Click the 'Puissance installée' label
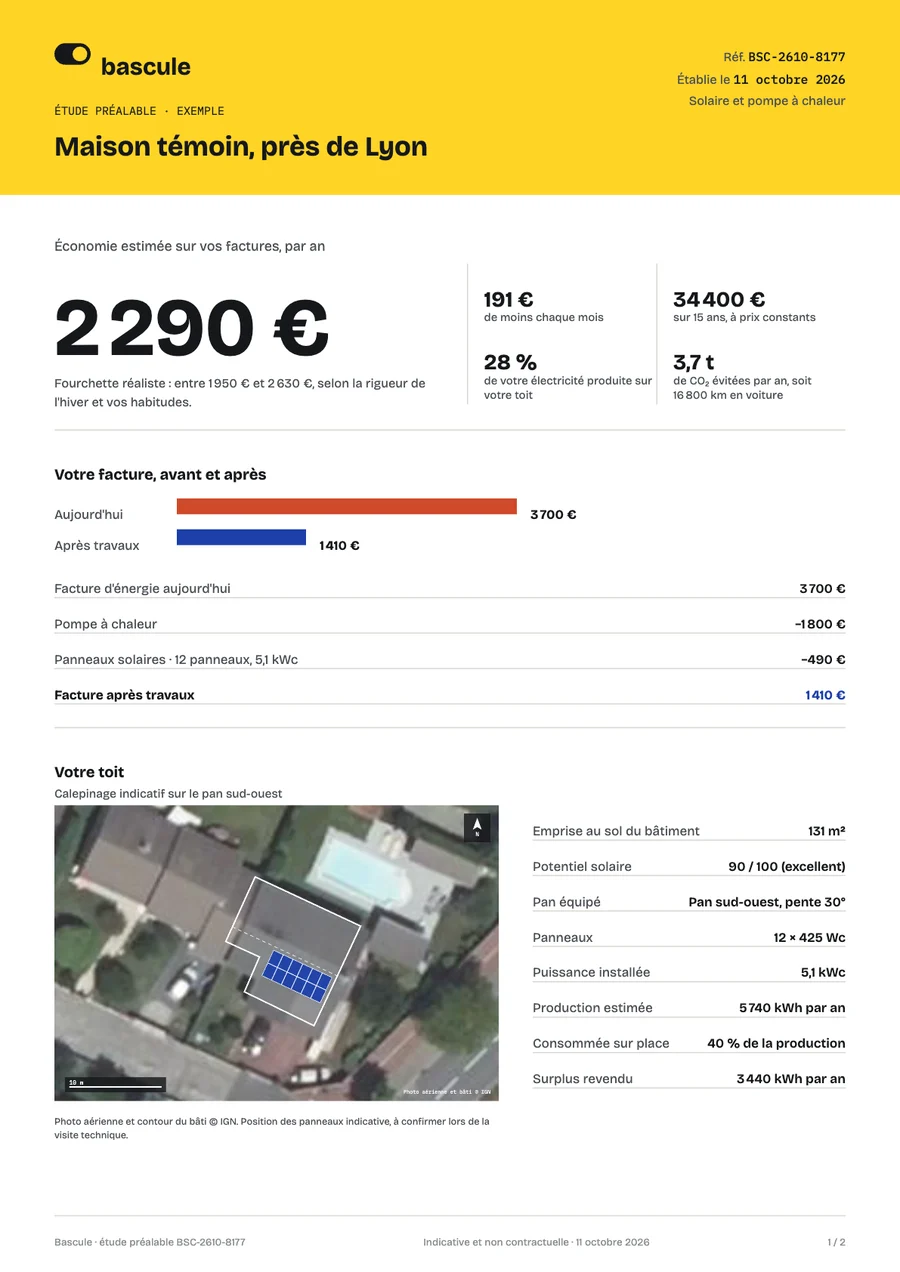900x1272 pixels. point(591,973)
